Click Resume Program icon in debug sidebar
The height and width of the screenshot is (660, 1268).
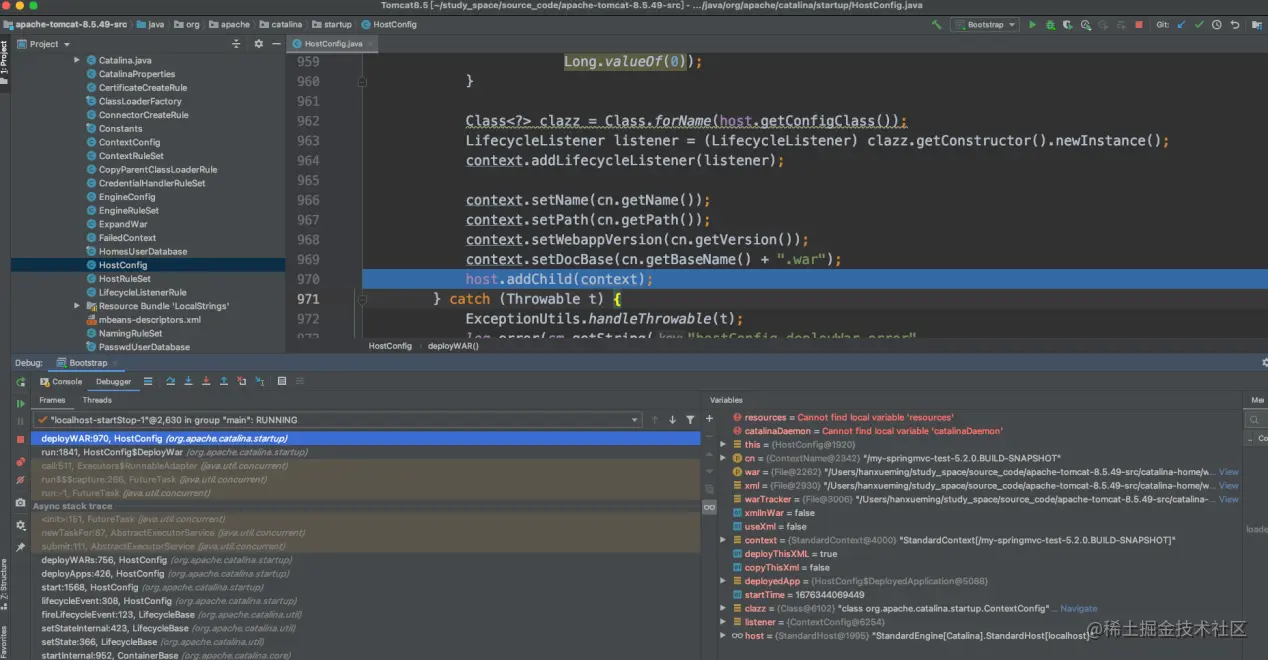pyautogui.click(x=20, y=403)
